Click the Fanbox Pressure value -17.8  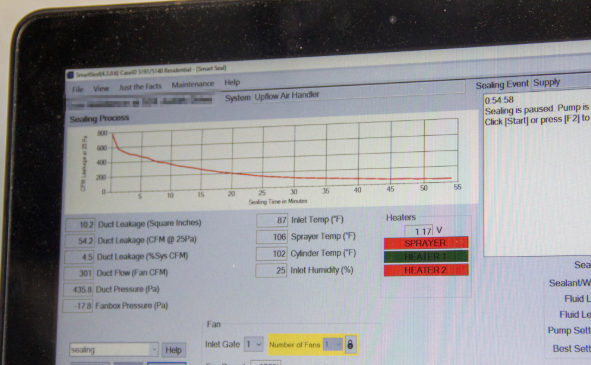77,306
